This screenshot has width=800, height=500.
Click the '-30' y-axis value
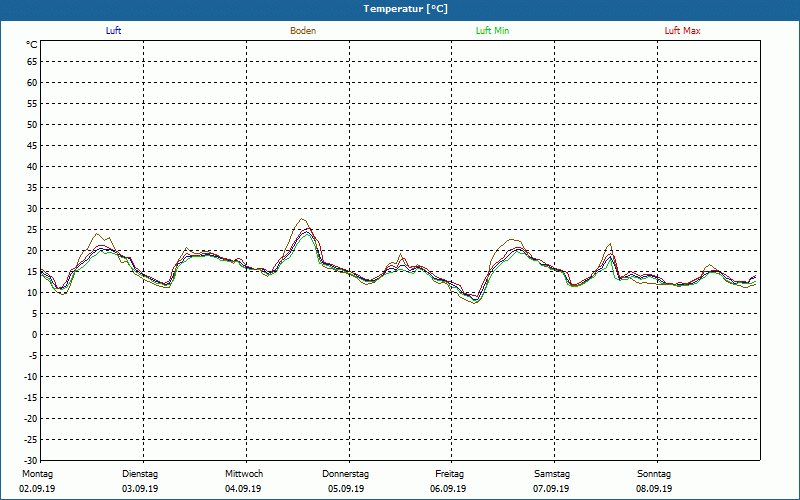[x=30, y=461]
